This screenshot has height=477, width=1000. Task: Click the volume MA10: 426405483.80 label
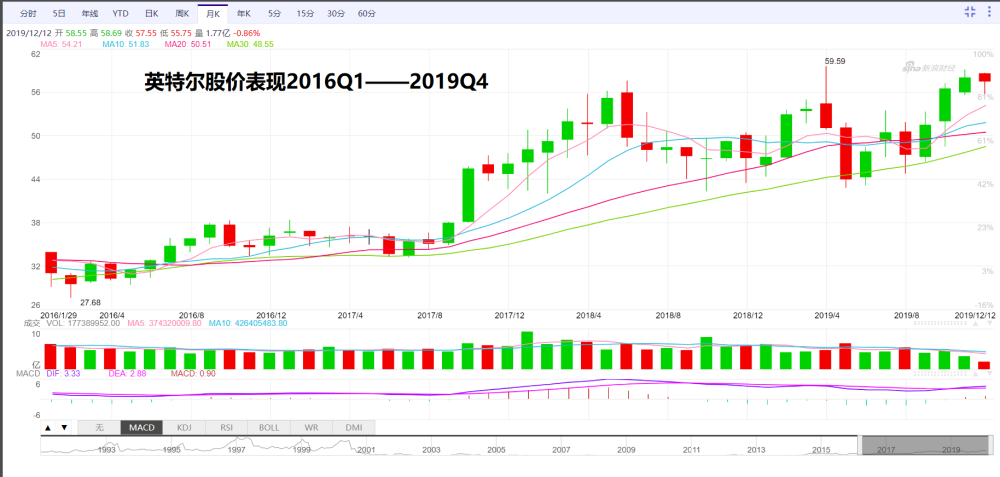coord(249,323)
